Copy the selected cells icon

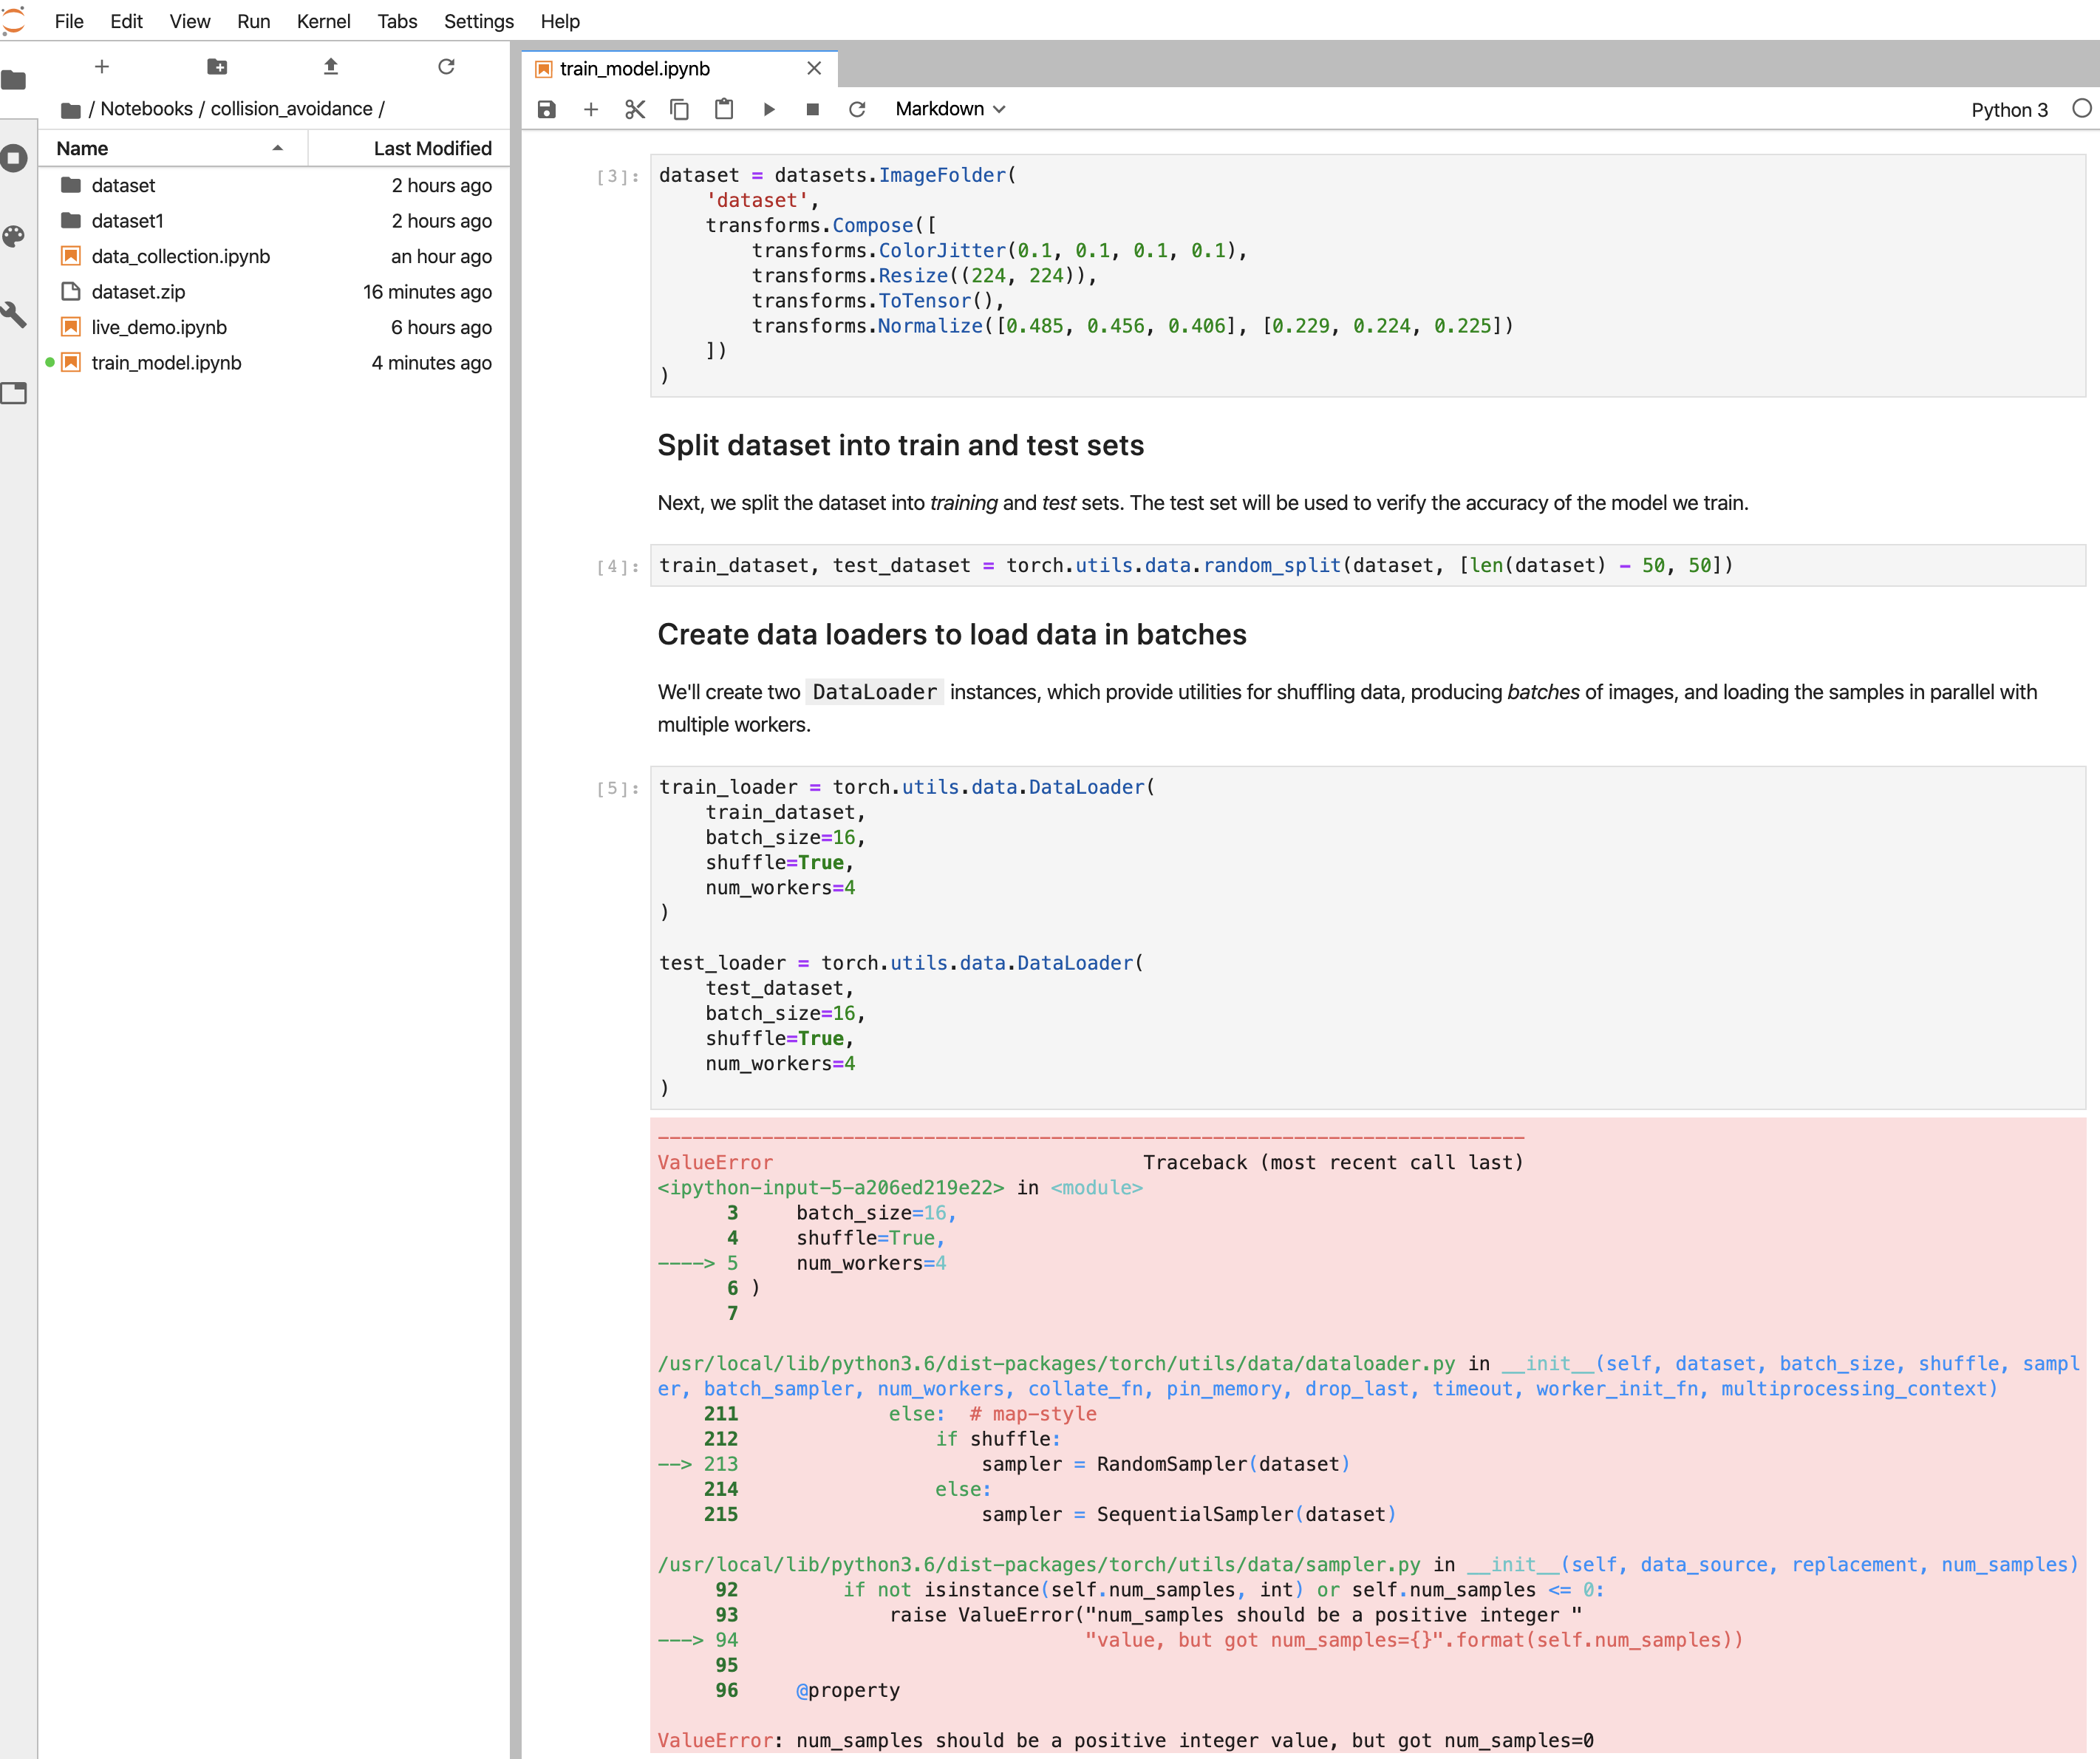point(679,109)
